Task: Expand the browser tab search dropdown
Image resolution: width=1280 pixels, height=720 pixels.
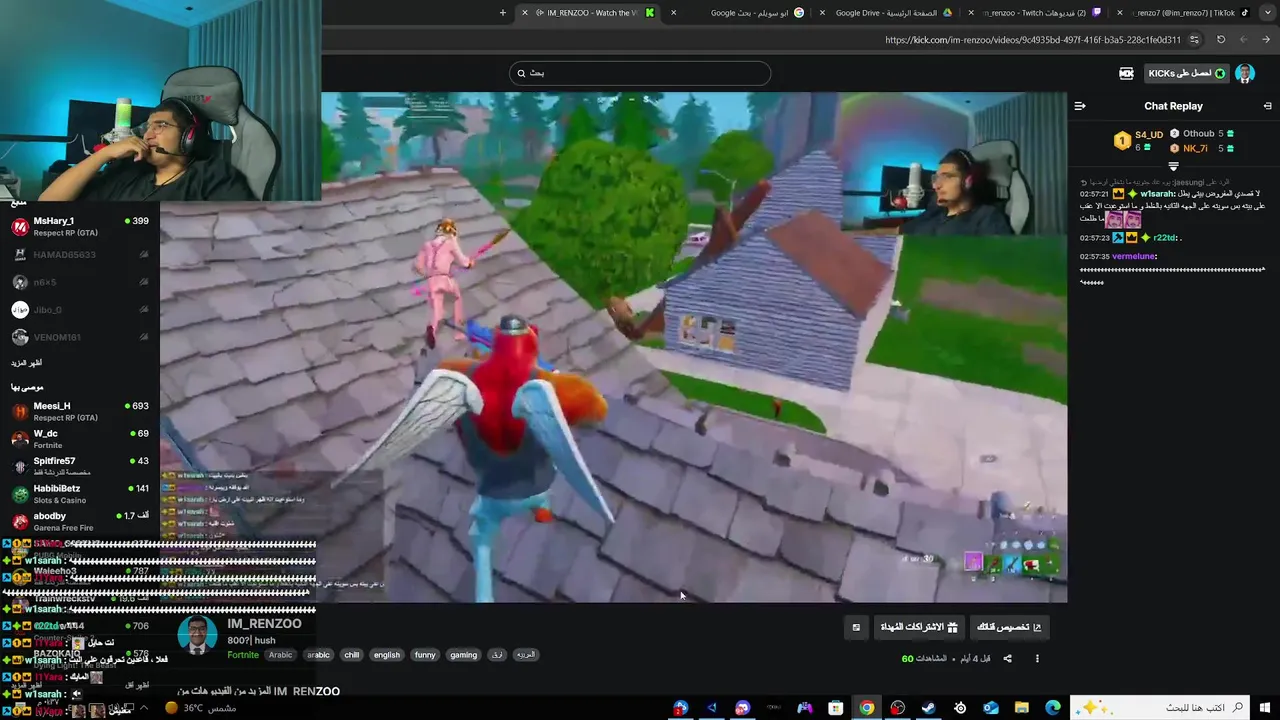Action: (1266, 13)
